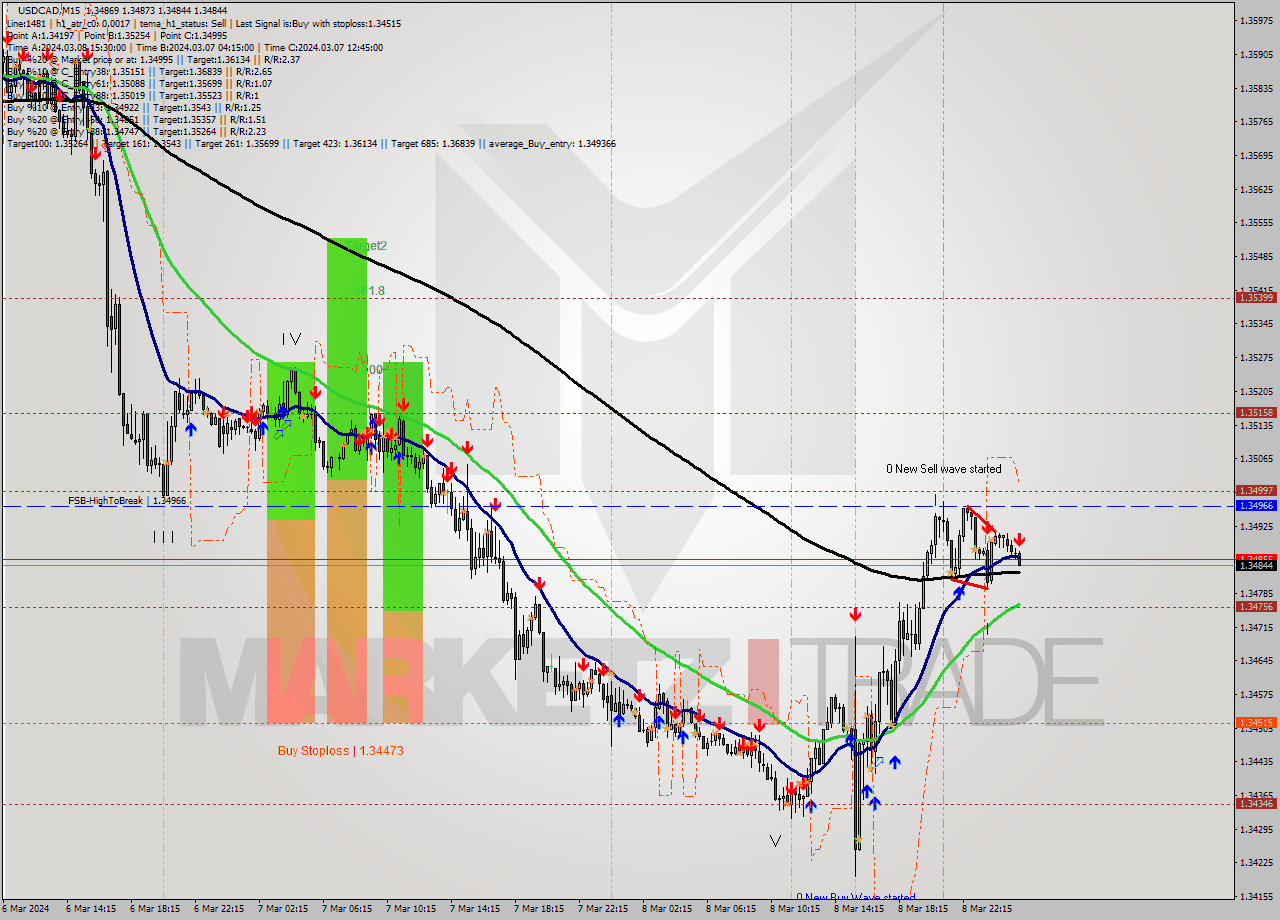Click the 1.34225 price scale value
This screenshot has height=920, width=1280.
[1256, 862]
